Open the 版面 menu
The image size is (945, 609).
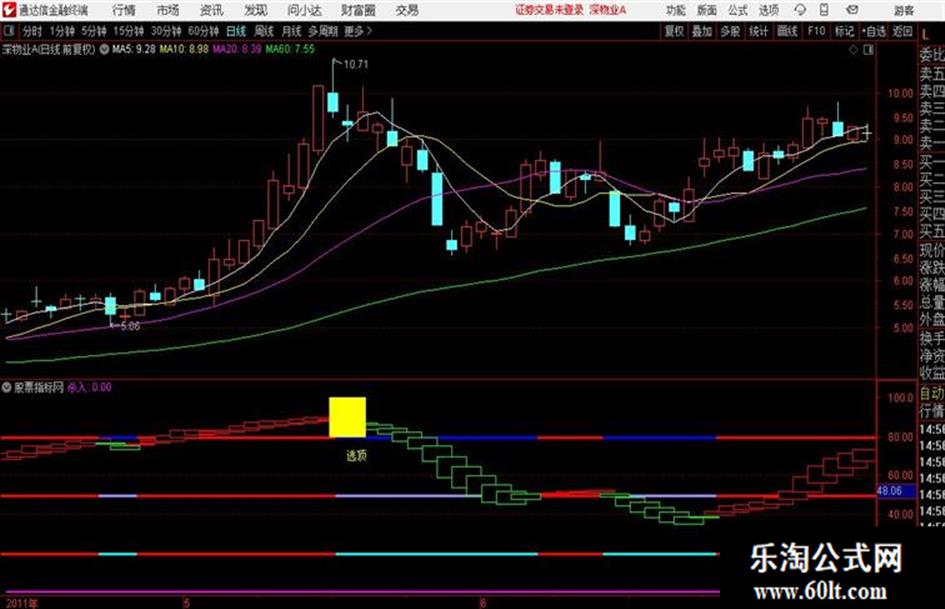(x=707, y=10)
